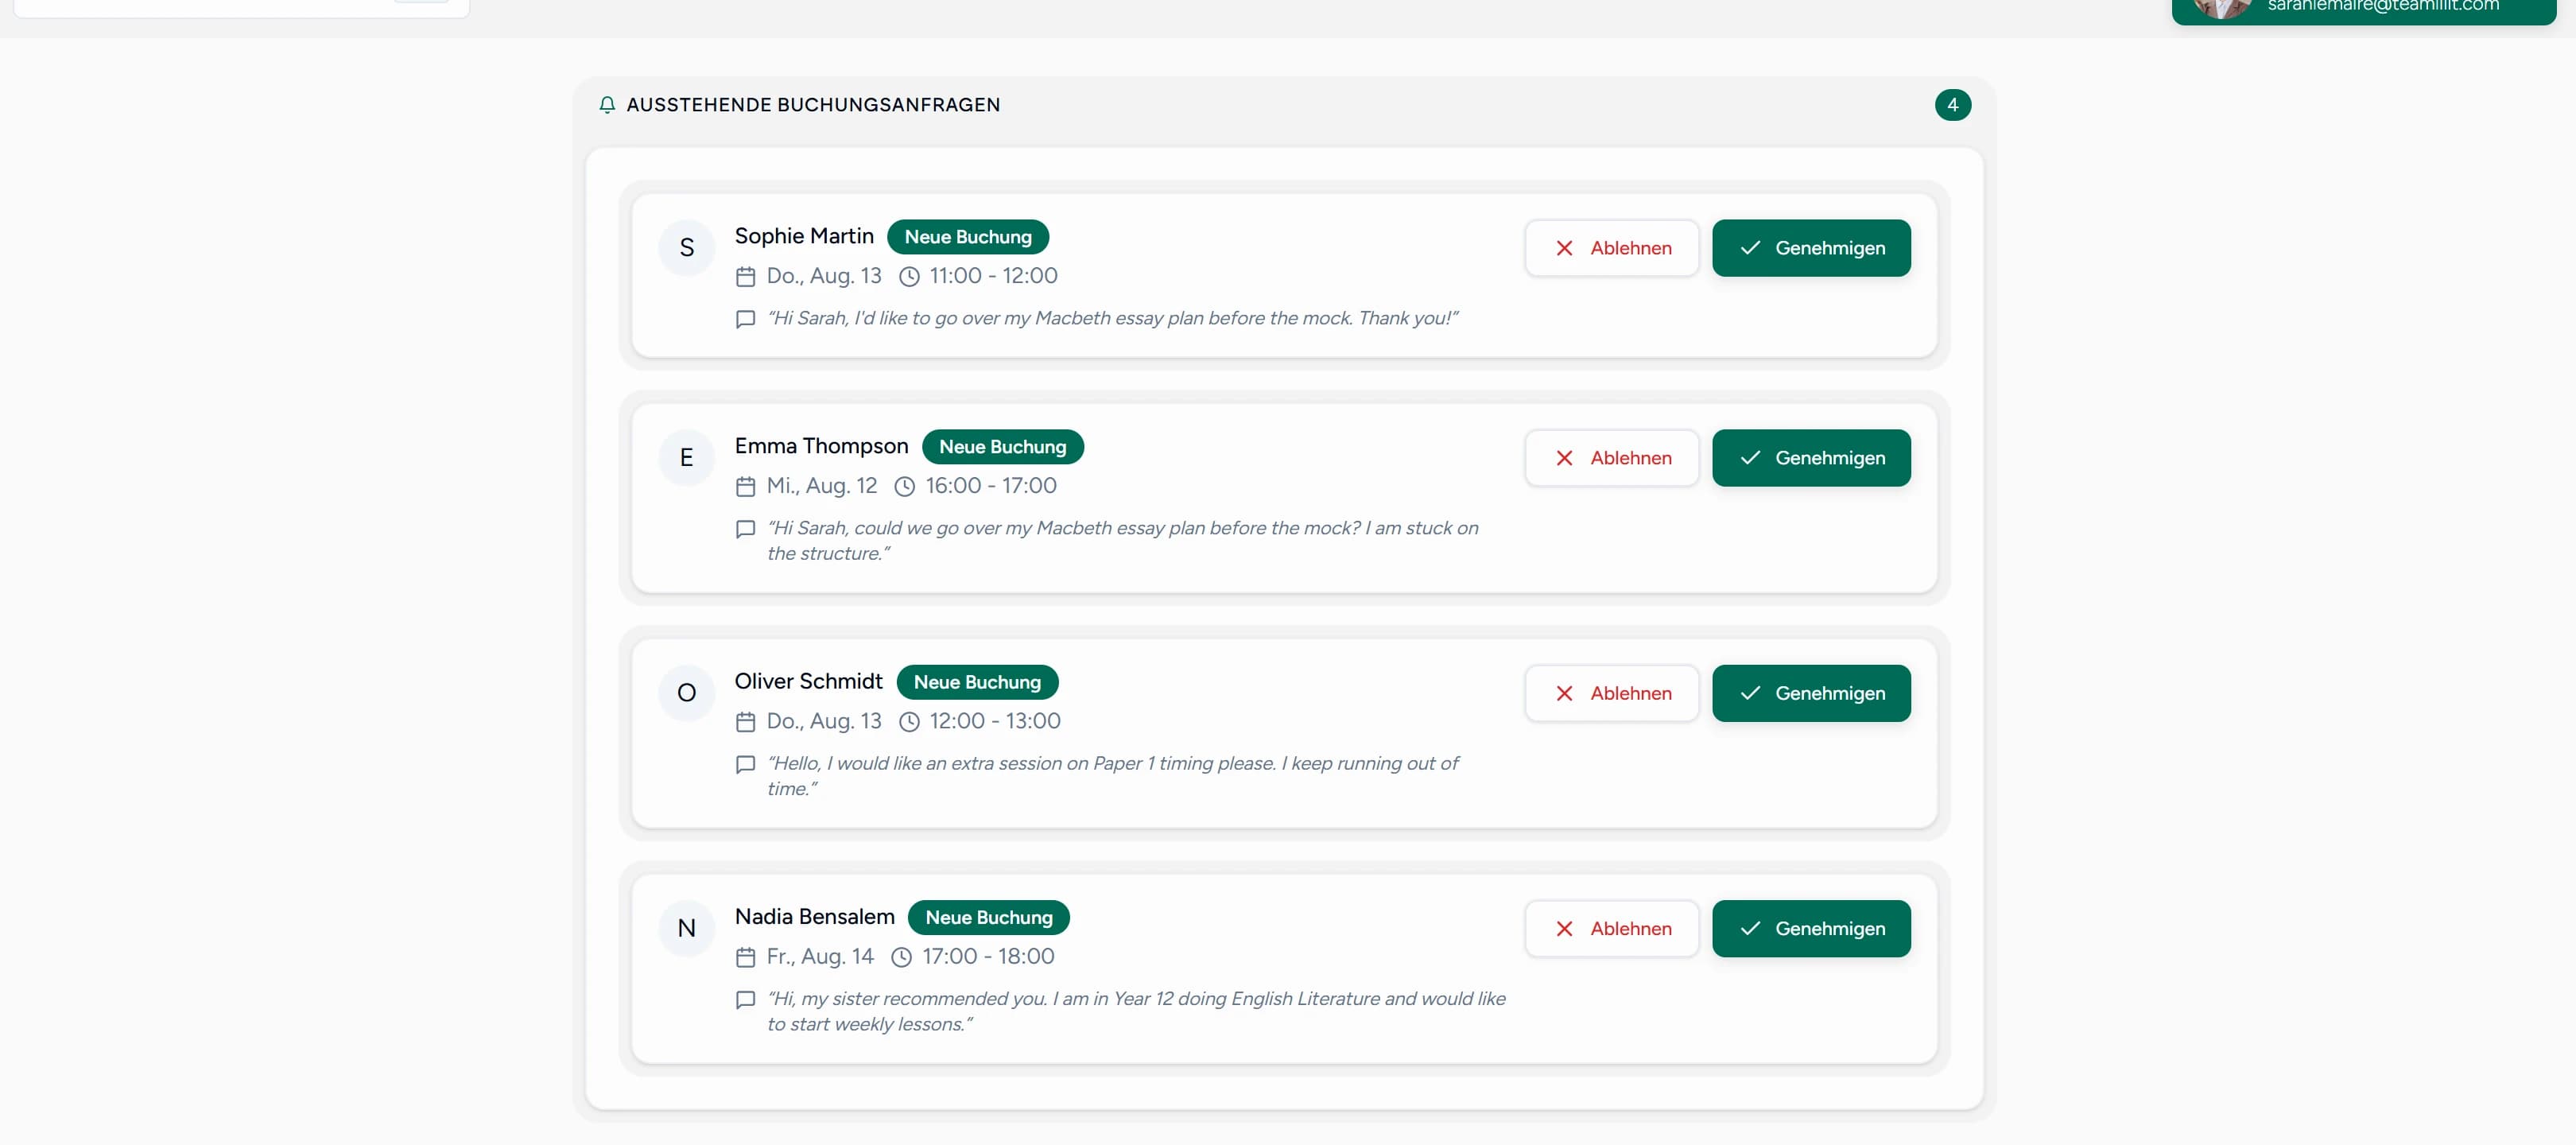This screenshot has height=1145, width=2576.
Task: Click Emma Thompson's E avatar
Action: click(687, 458)
